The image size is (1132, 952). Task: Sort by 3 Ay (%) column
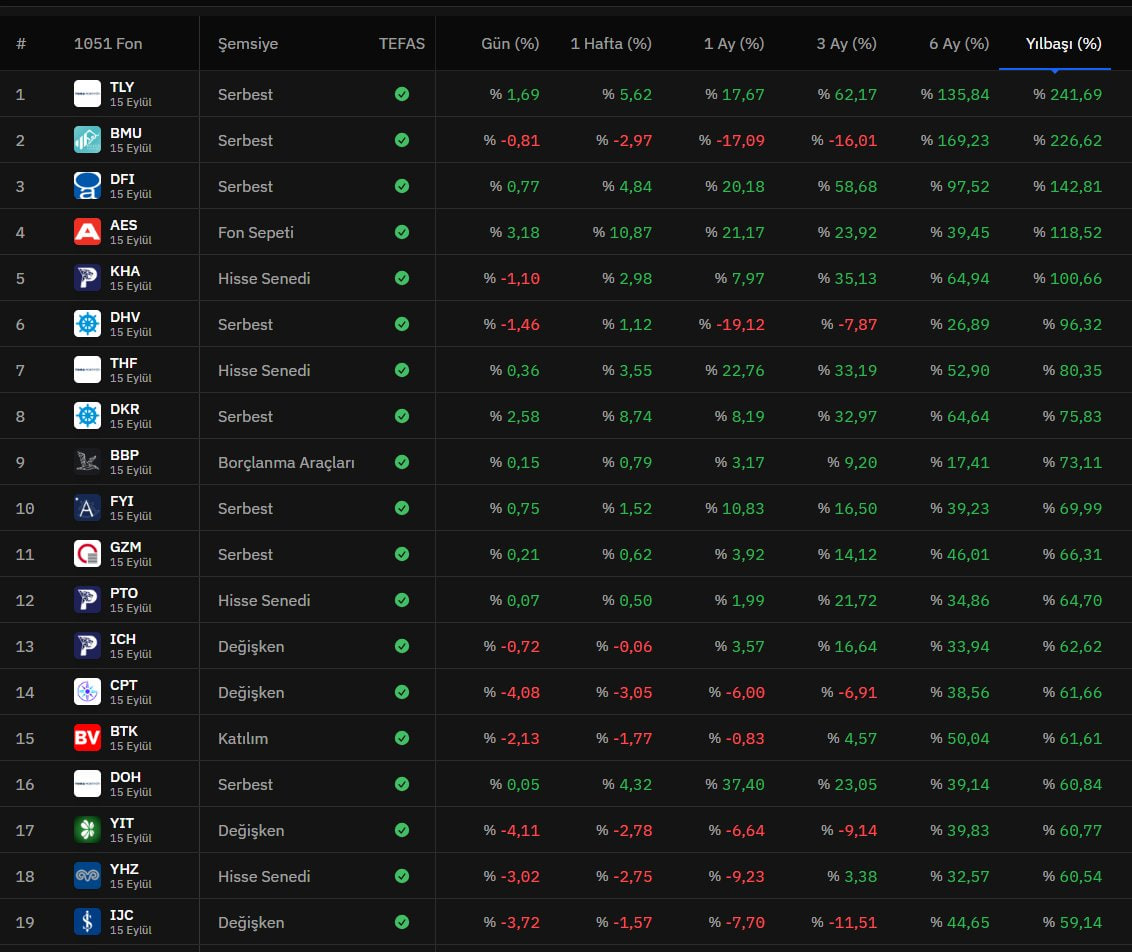coord(846,43)
